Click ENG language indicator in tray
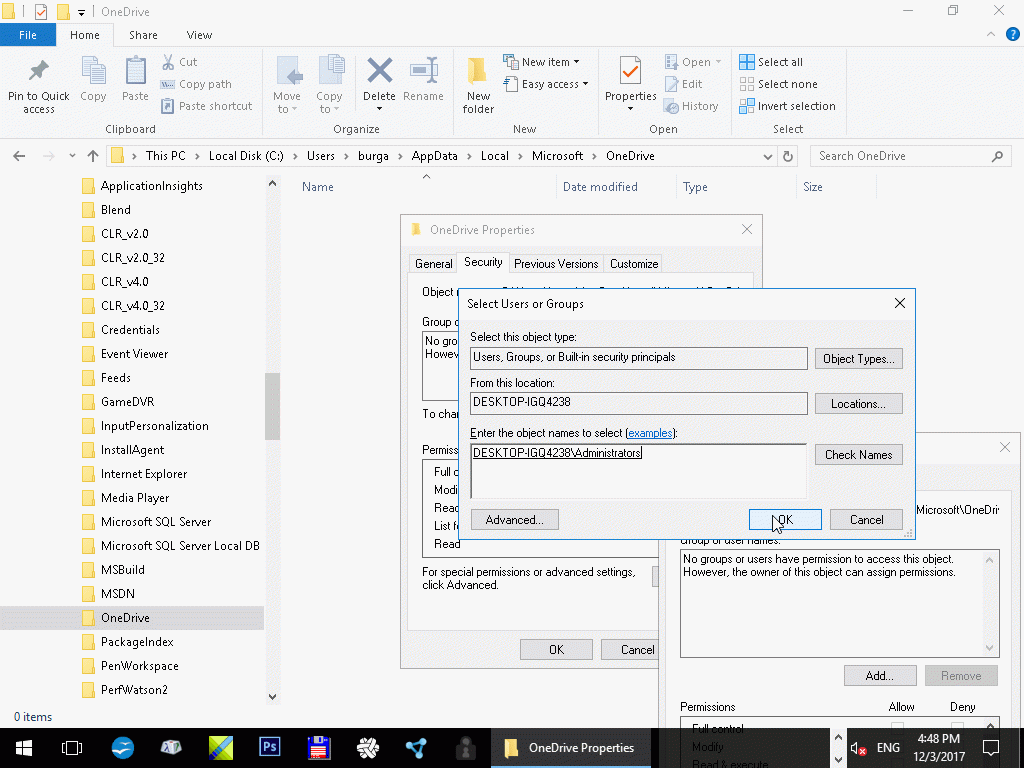This screenshot has width=1024, height=768. click(x=888, y=748)
